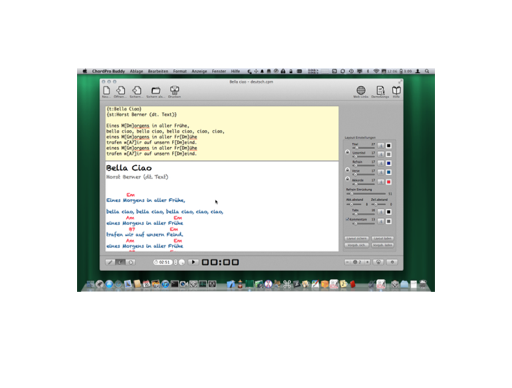
Task: Open the Anzeige menu
Action: [x=199, y=71]
